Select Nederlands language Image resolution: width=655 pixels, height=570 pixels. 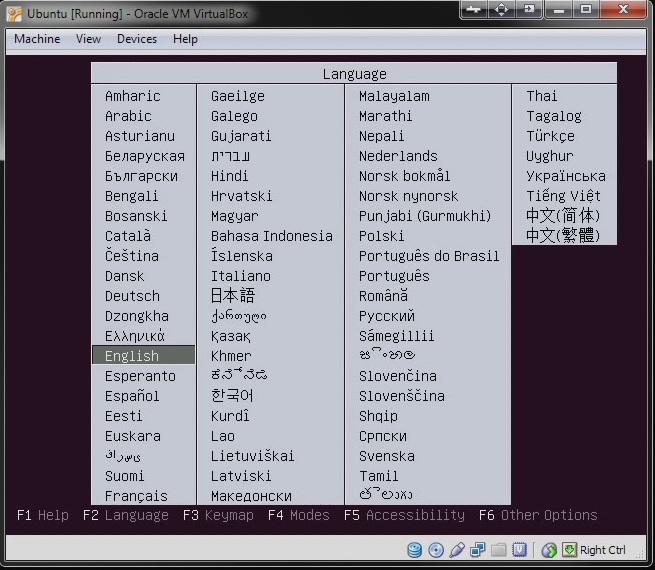click(x=398, y=156)
